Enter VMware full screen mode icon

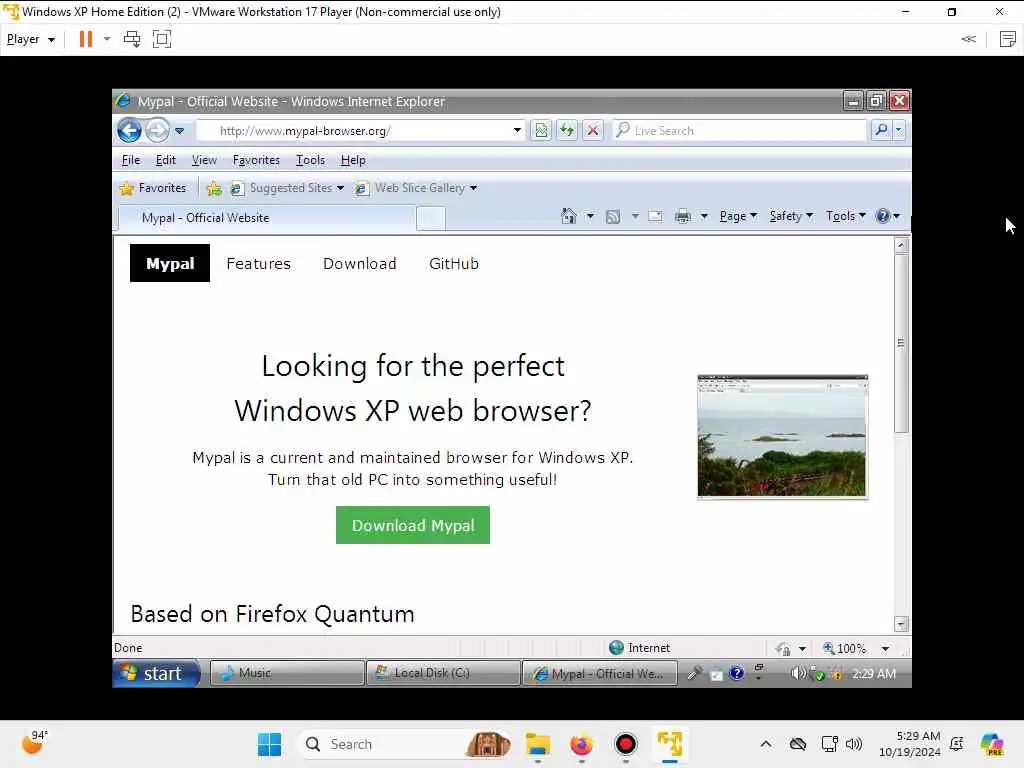coord(161,39)
